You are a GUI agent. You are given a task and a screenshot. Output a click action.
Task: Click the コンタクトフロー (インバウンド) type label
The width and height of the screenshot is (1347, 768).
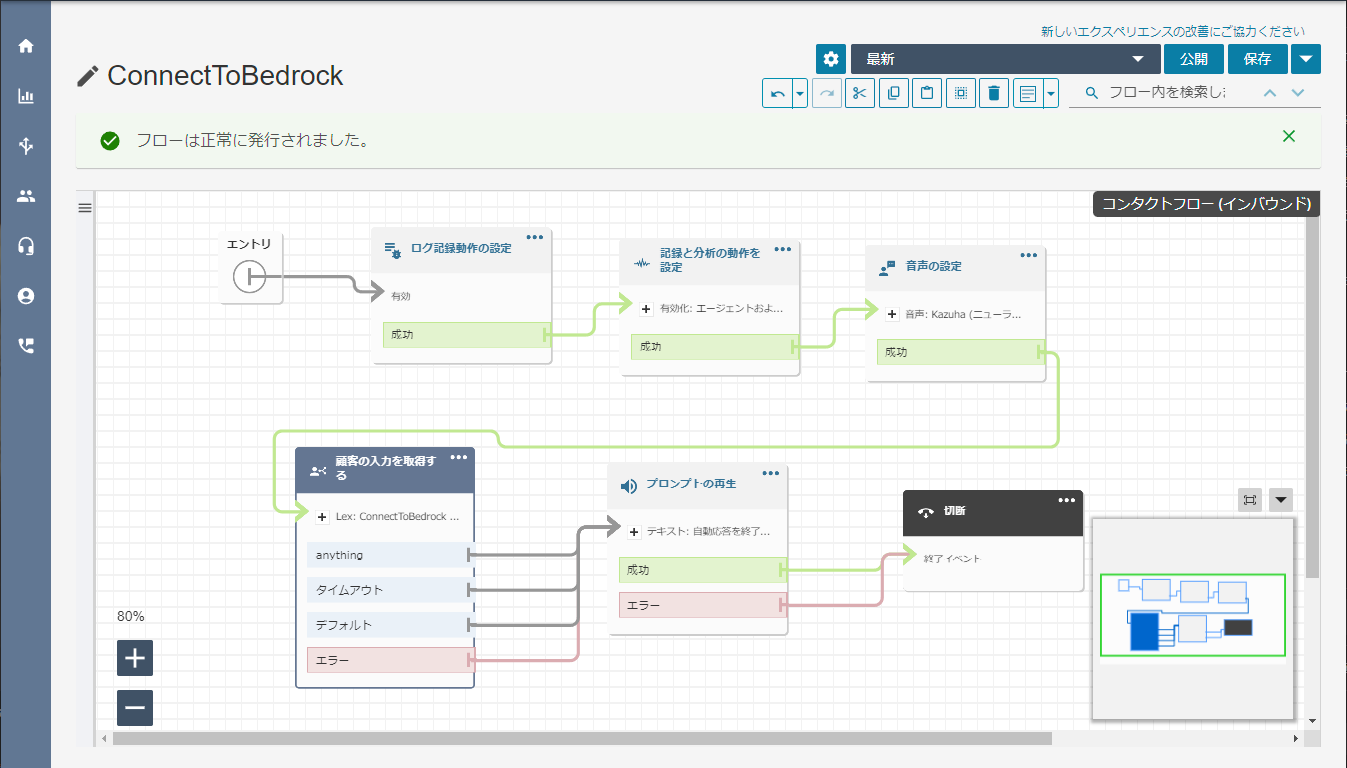click(1206, 204)
